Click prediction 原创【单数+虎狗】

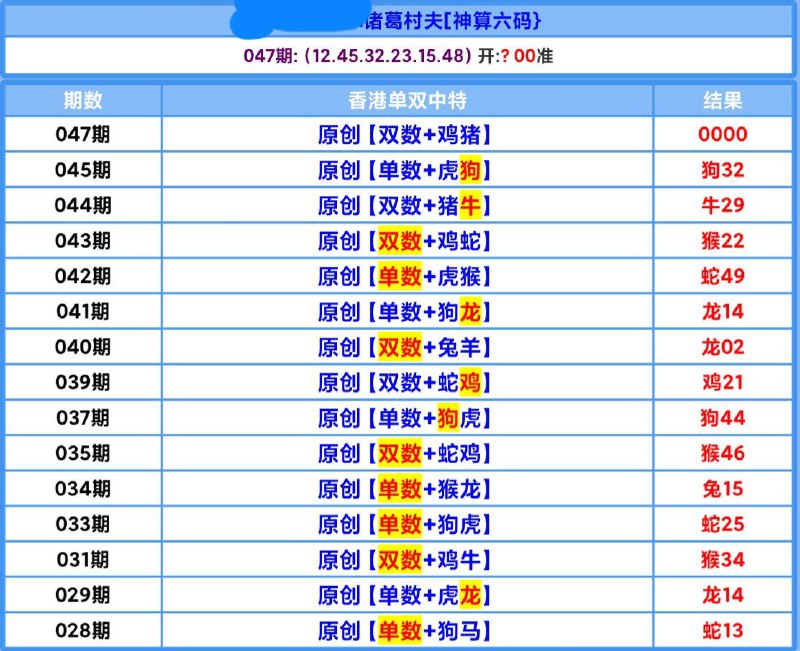(405, 170)
